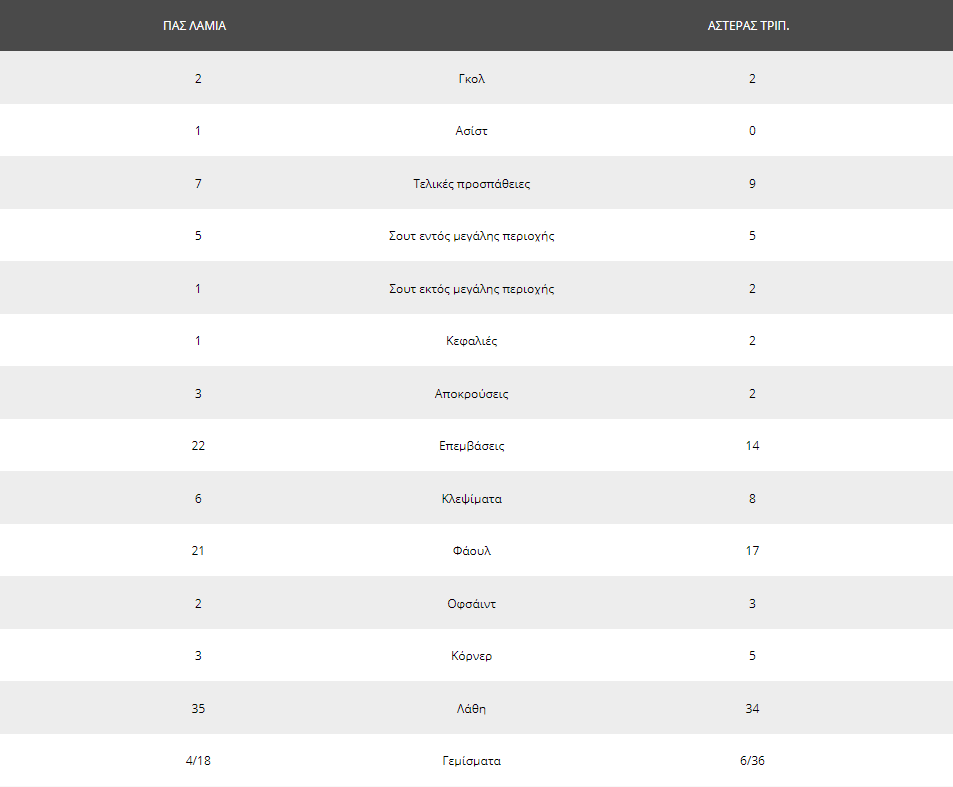Image resolution: width=953 pixels, height=787 pixels.
Task: Select the Γκολ statistic label
Action: [x=472, y=78]
